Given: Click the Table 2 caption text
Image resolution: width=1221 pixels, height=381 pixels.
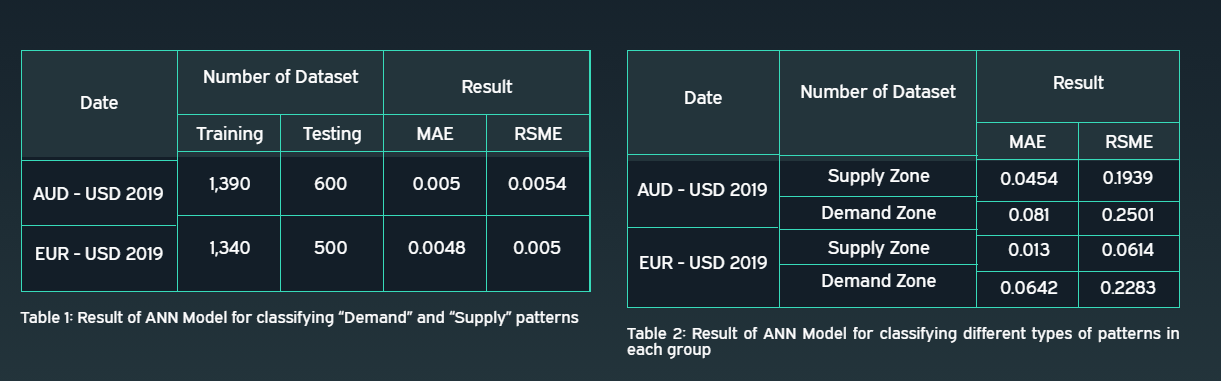Looking at the screenshot, I should click(x=903, y=341).
